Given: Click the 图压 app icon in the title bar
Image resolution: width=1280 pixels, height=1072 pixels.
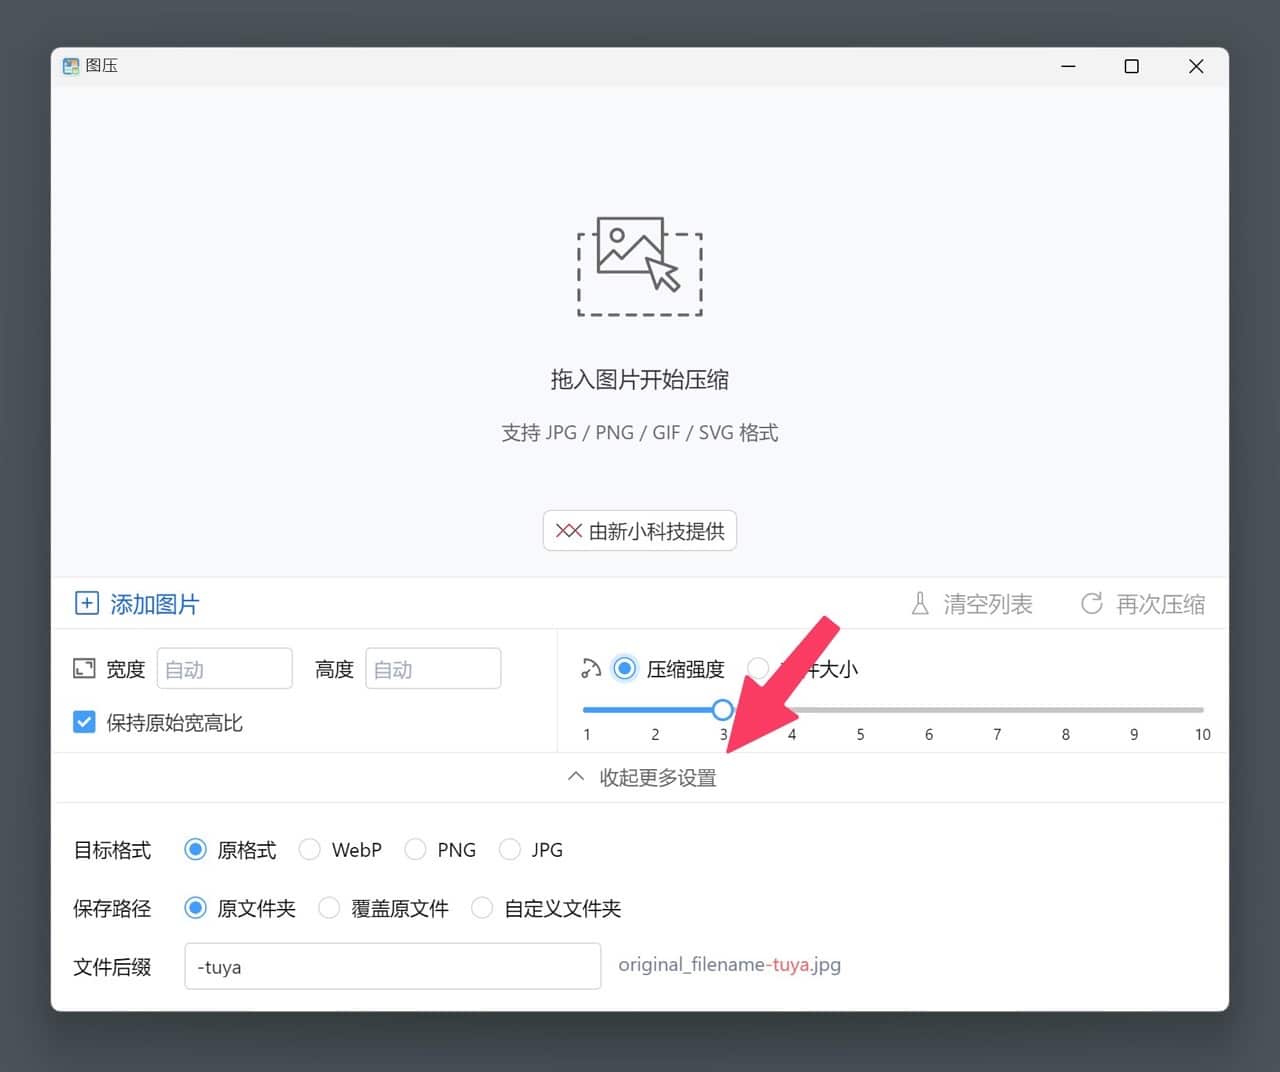Looking at the screenshot, I should click(x=71, y=66).
